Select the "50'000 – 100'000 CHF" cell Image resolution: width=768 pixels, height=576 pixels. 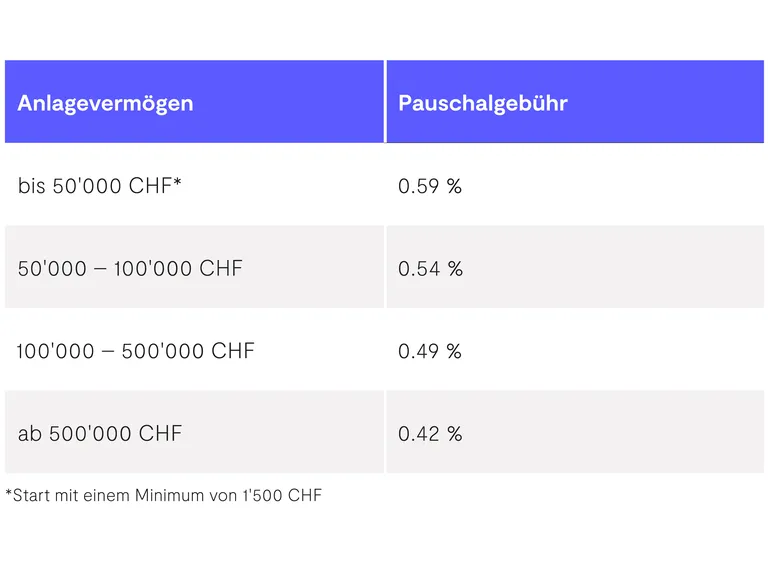[130, 268]
